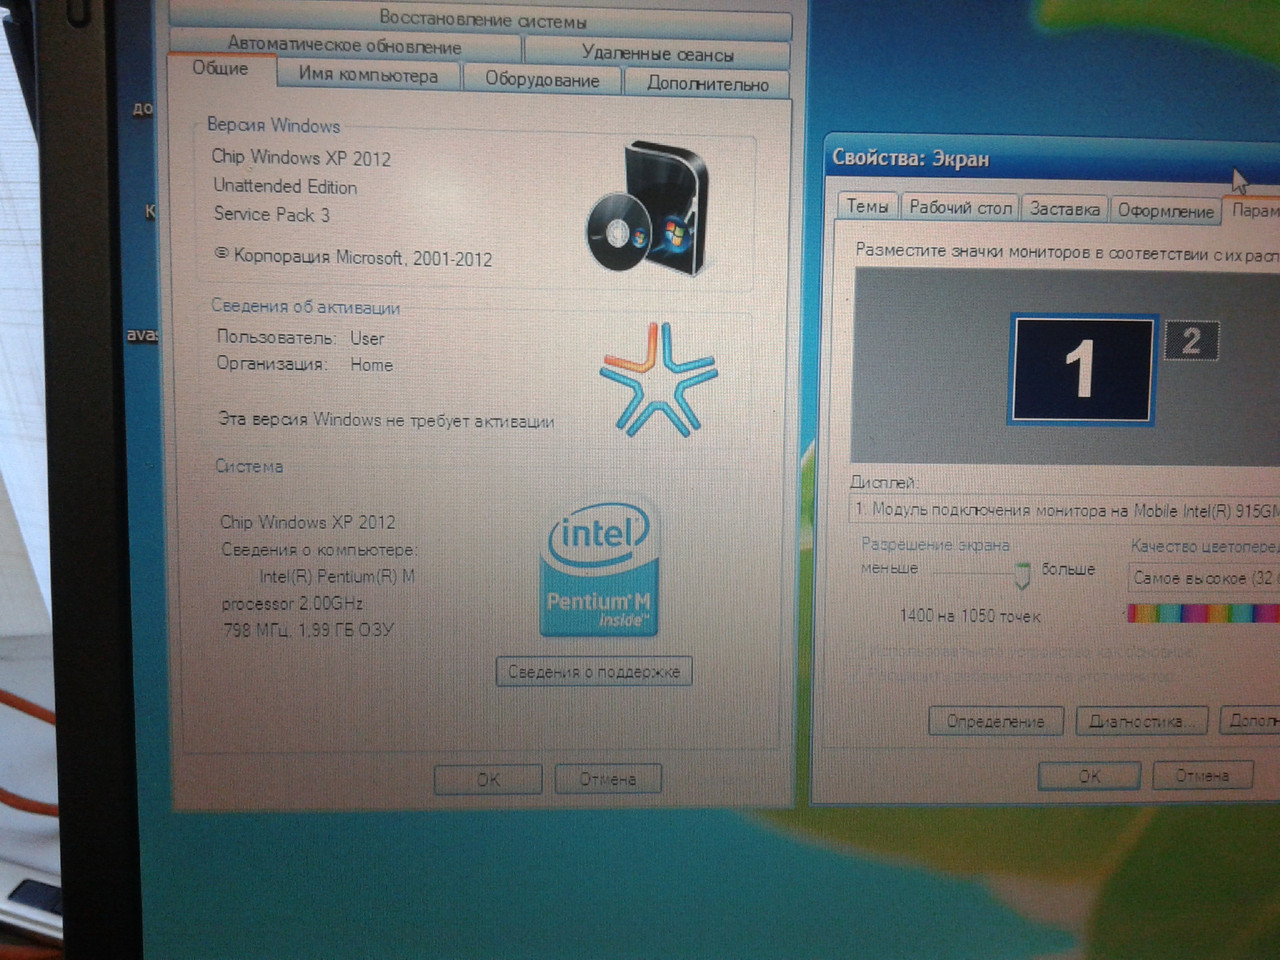Switch to the Имя компьютера tab
1280x960 pixels.
pyautogui.click(x=368, y=75)
